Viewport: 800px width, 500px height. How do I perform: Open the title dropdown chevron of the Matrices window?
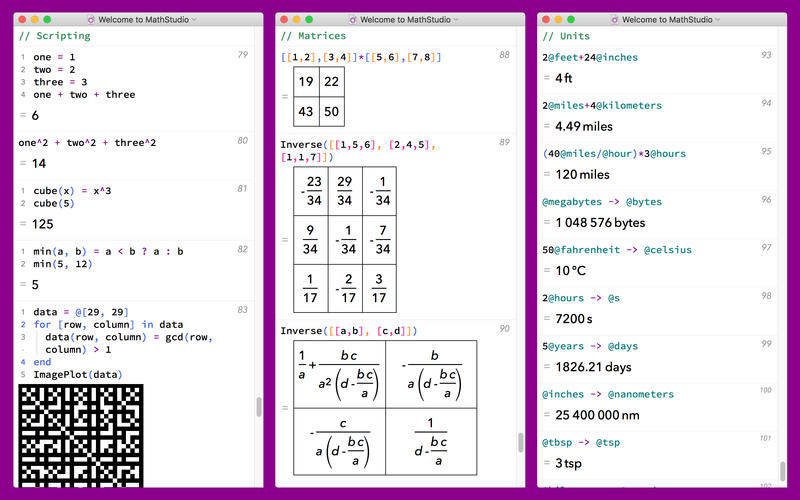tap(456, 20)
